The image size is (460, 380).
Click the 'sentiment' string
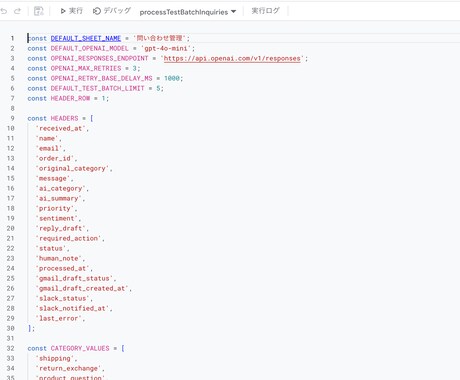(57, 218)
